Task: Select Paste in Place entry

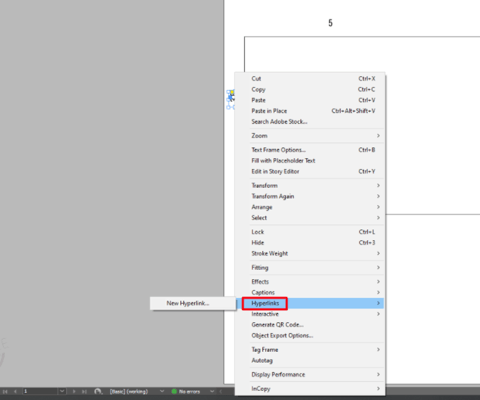Action: (x=310, y=111)
